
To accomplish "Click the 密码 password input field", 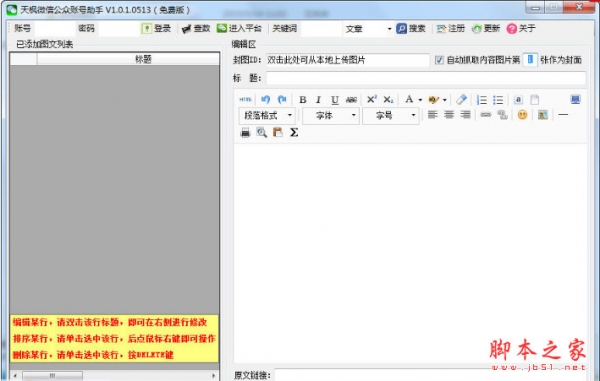I will click(118, 28).
